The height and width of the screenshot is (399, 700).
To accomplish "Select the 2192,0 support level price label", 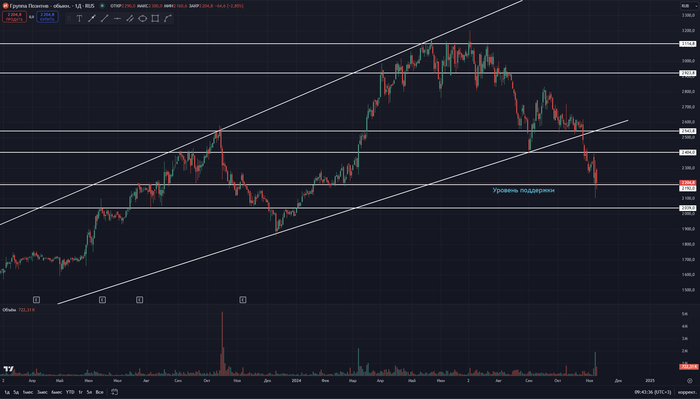I will pyautogui.click(x=688, y=188).
